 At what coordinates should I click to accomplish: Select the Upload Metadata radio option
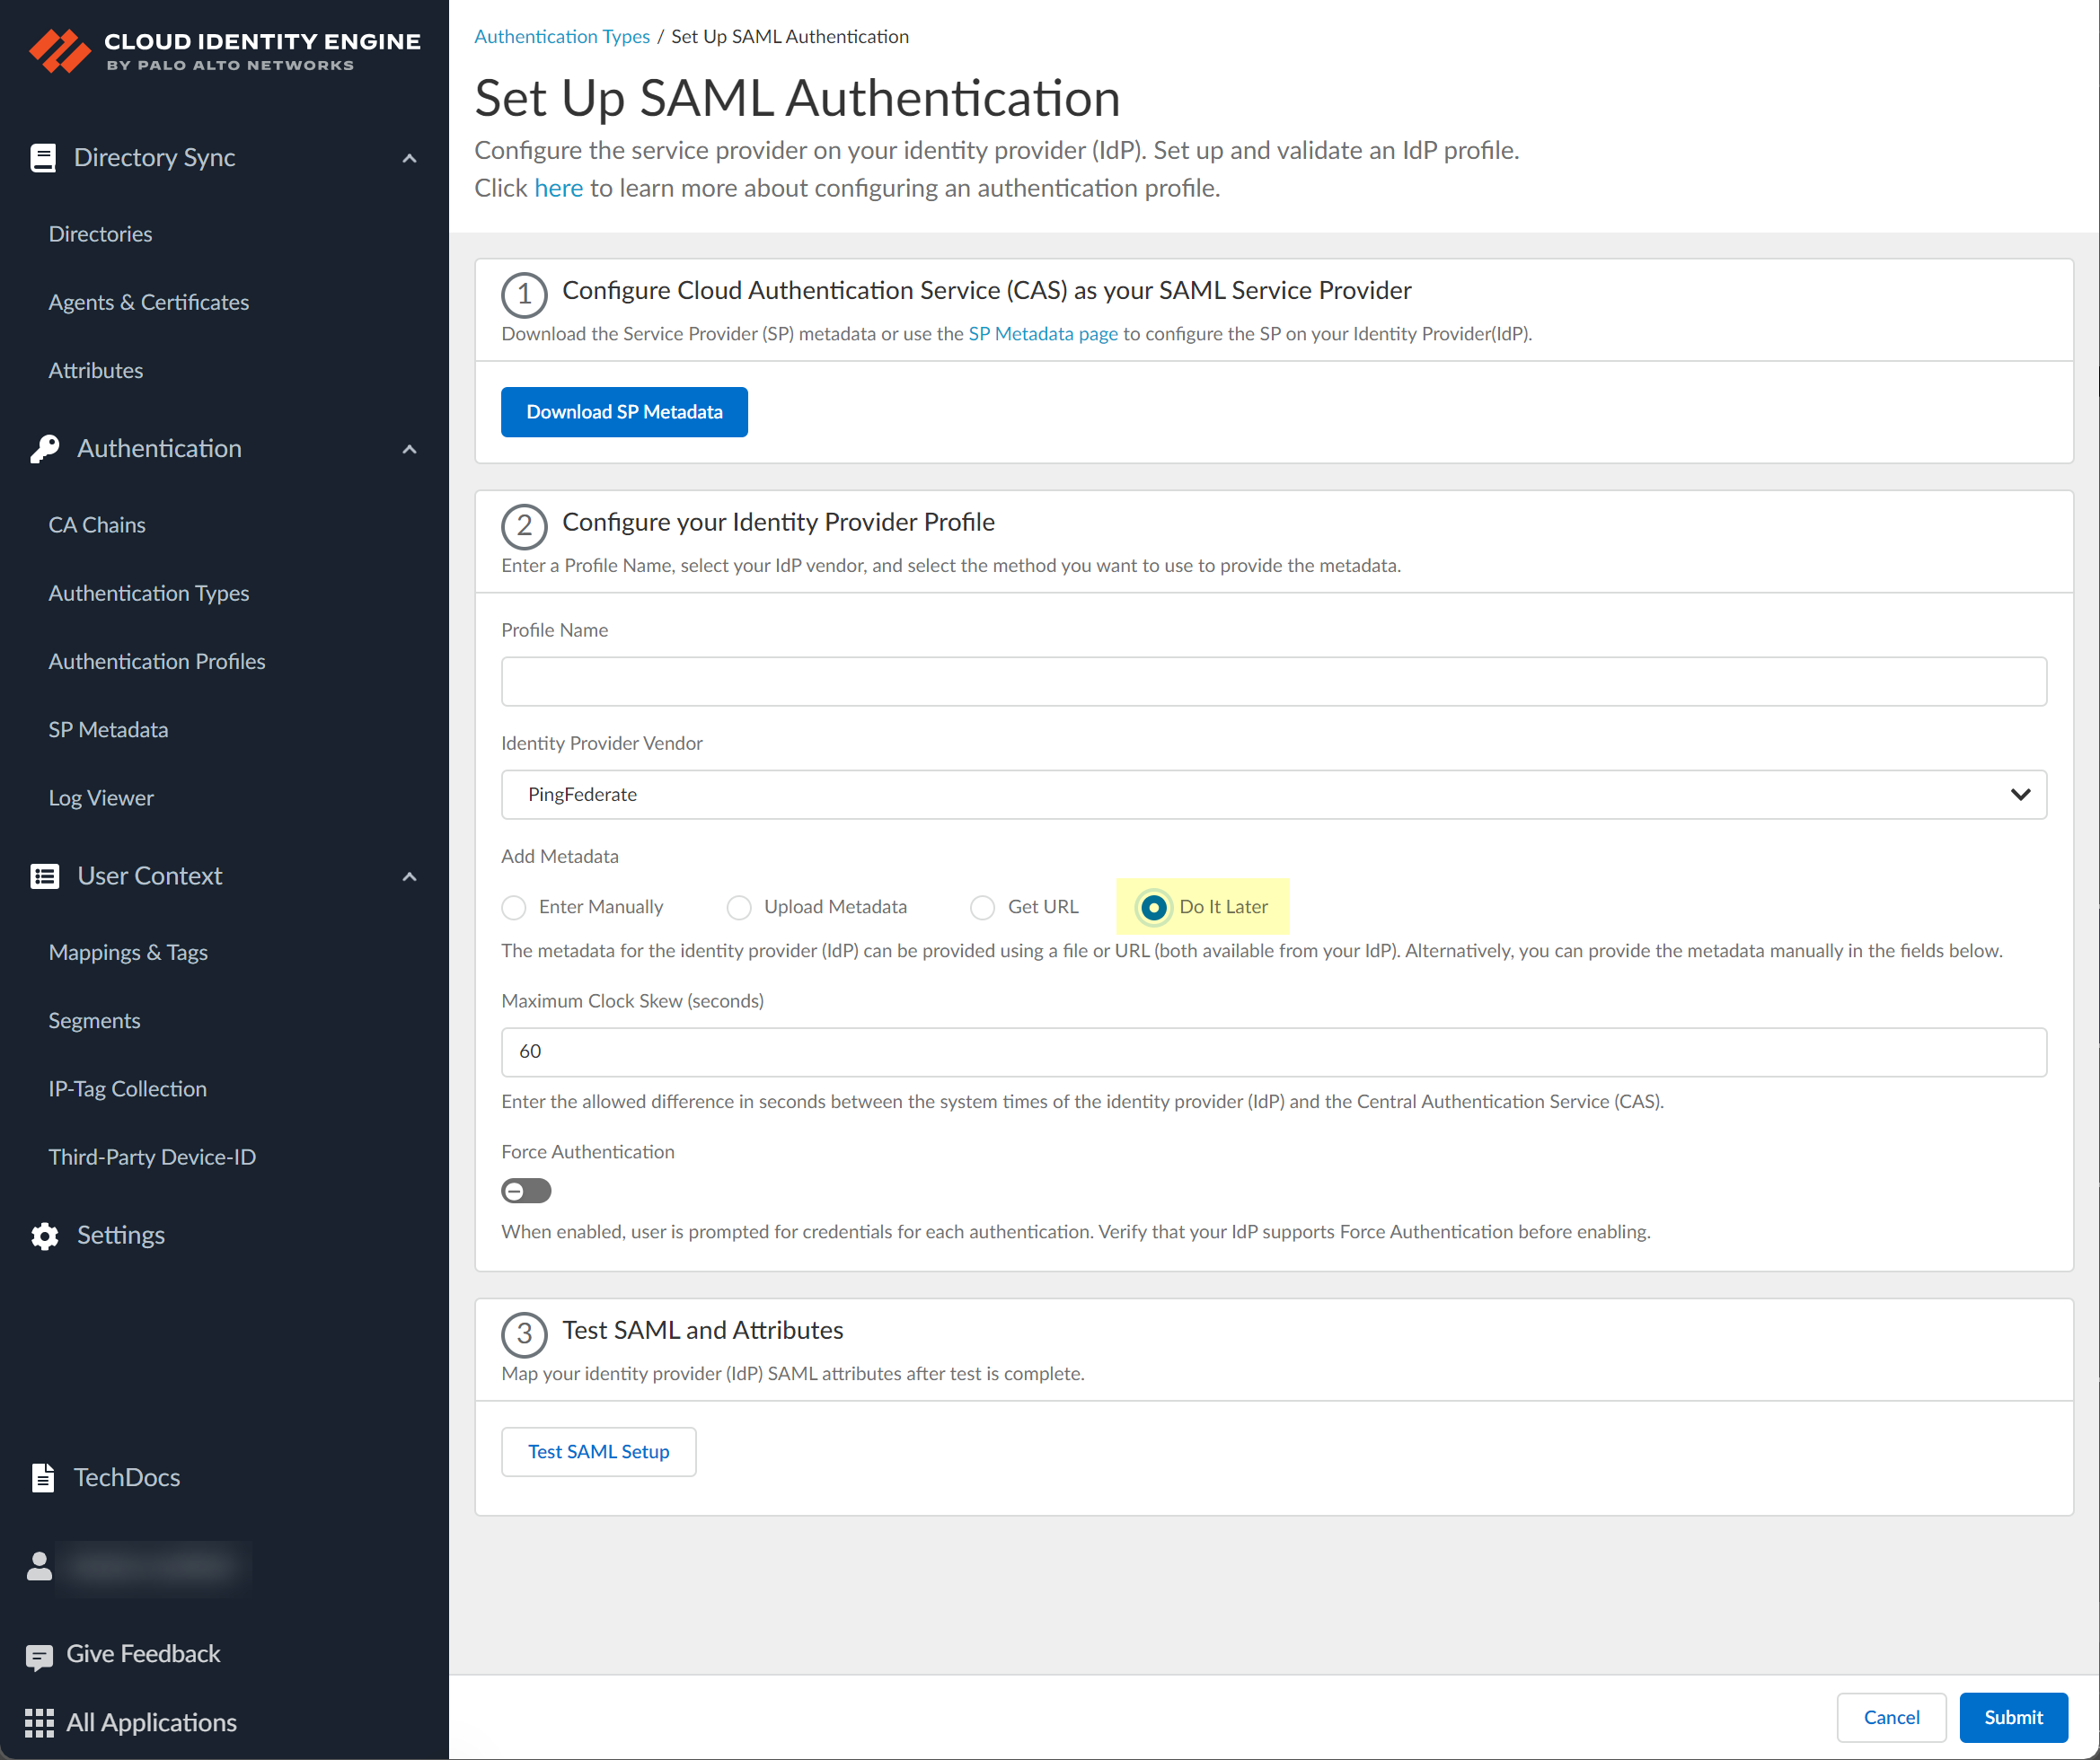pyautogui.click(x=739, y=907)
